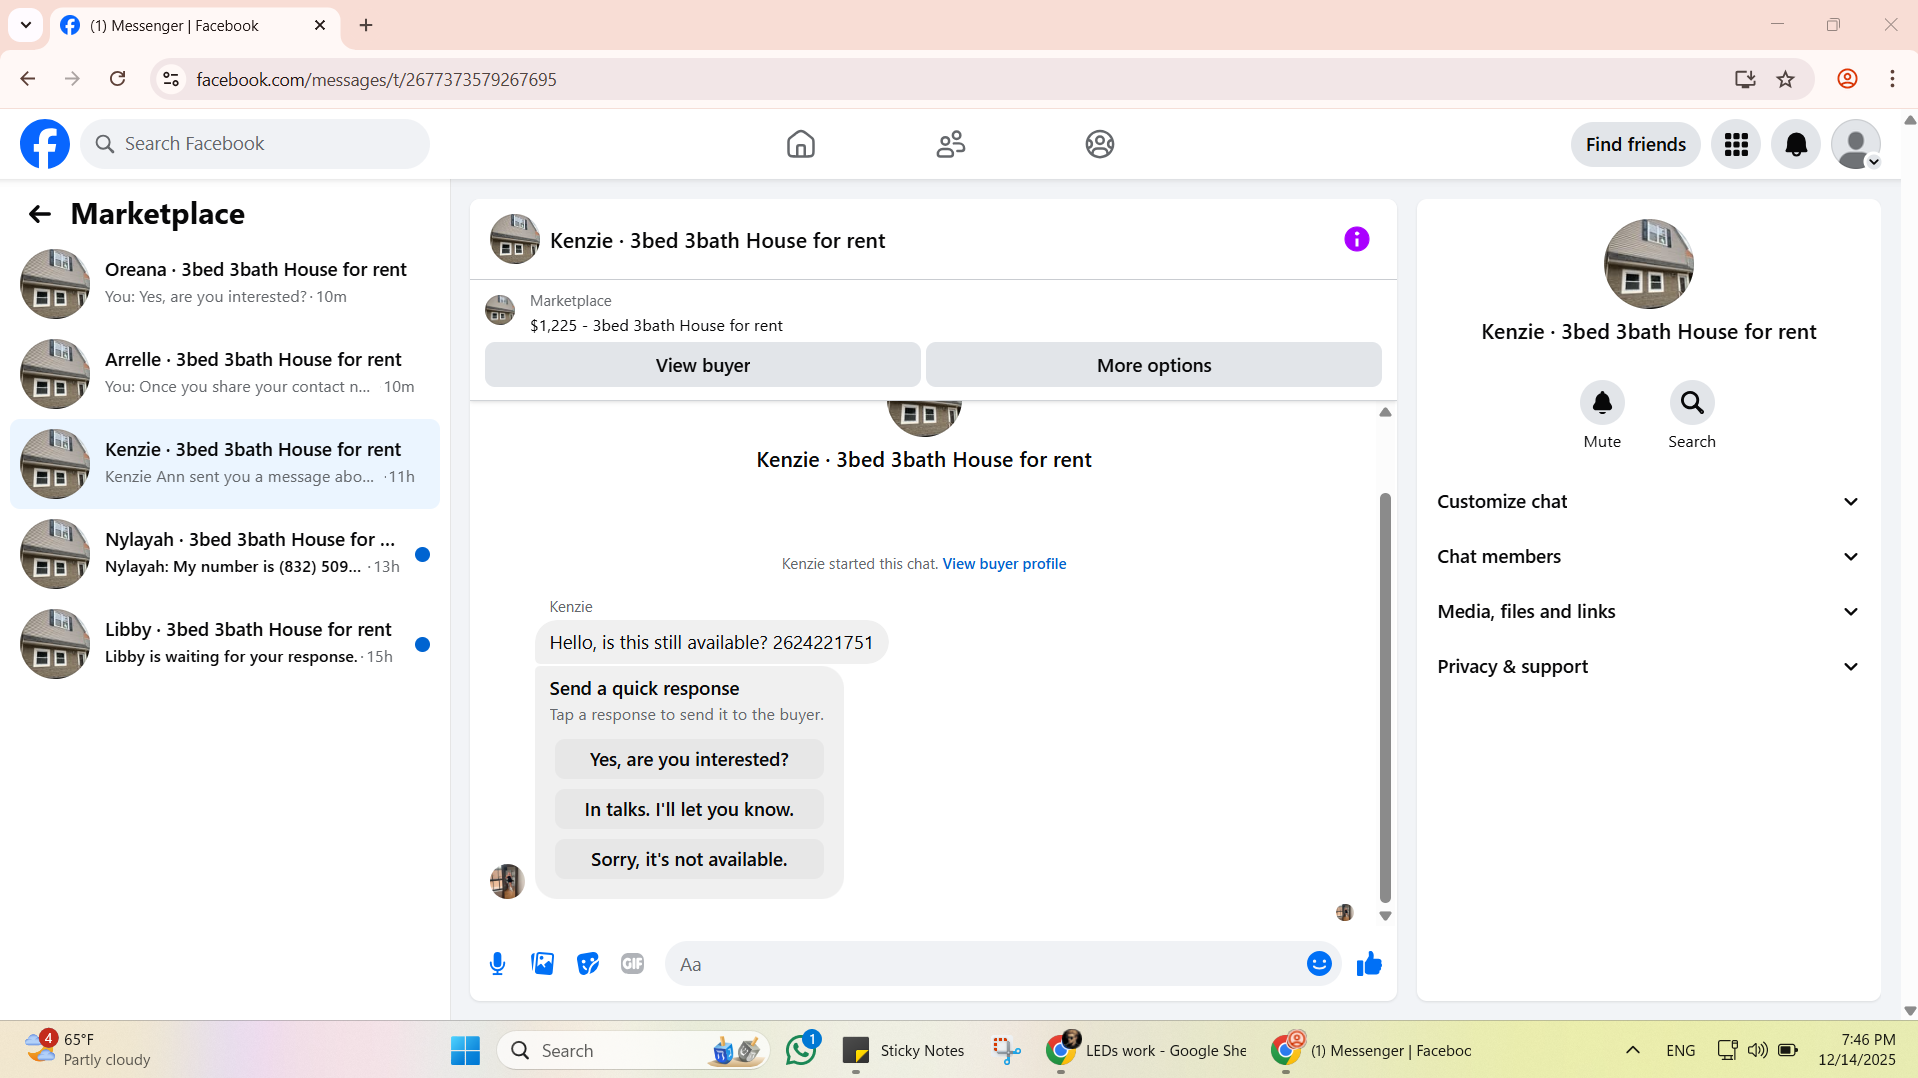Open the tab search dropdown in Chrome
The width and height of the screenshot is (1918, 1078).
[x=26, y=25]
